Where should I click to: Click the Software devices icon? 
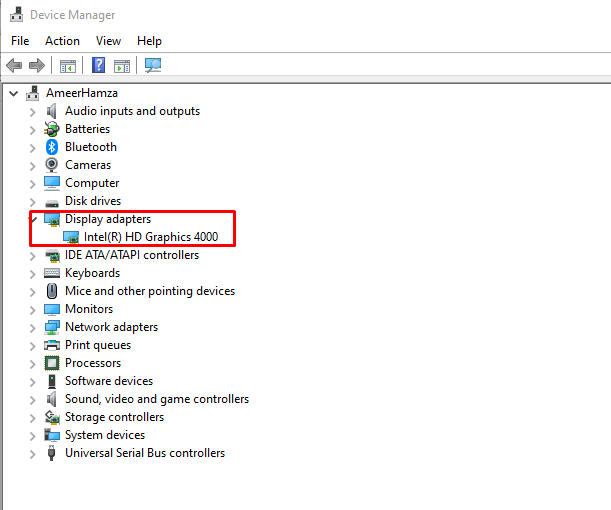[x=51, y=381]
